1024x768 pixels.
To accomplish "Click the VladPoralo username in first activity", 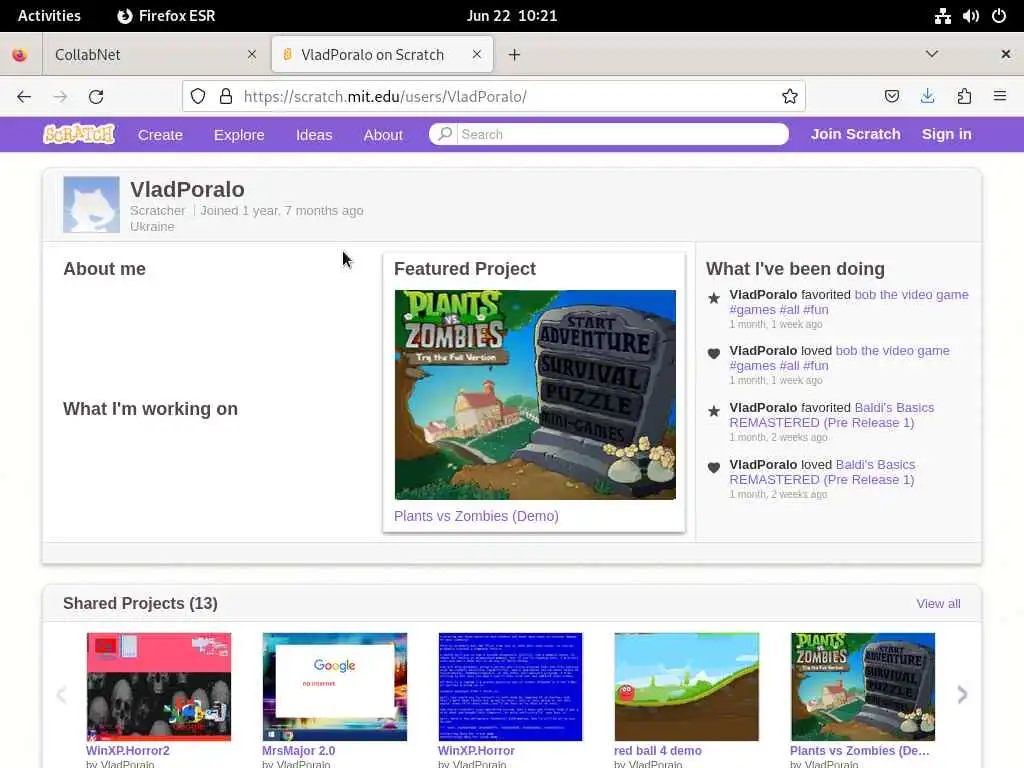I will coord(763,295).
